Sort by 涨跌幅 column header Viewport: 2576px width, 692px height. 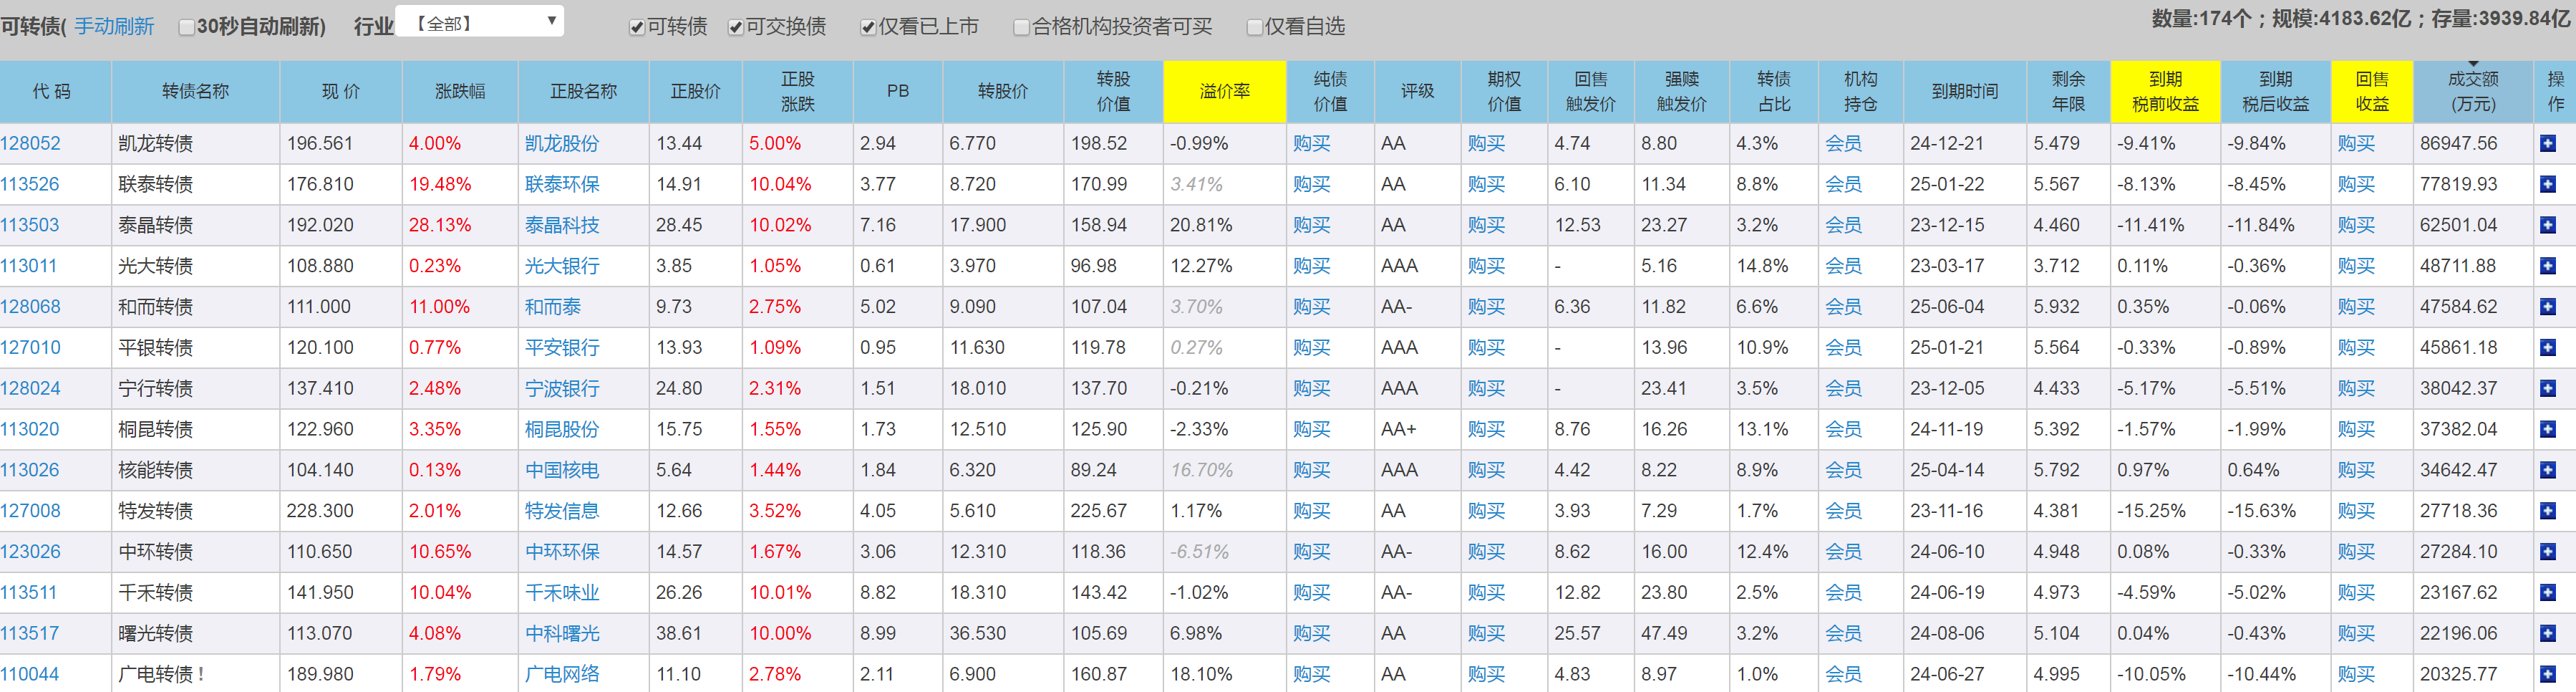coord(460,91)
